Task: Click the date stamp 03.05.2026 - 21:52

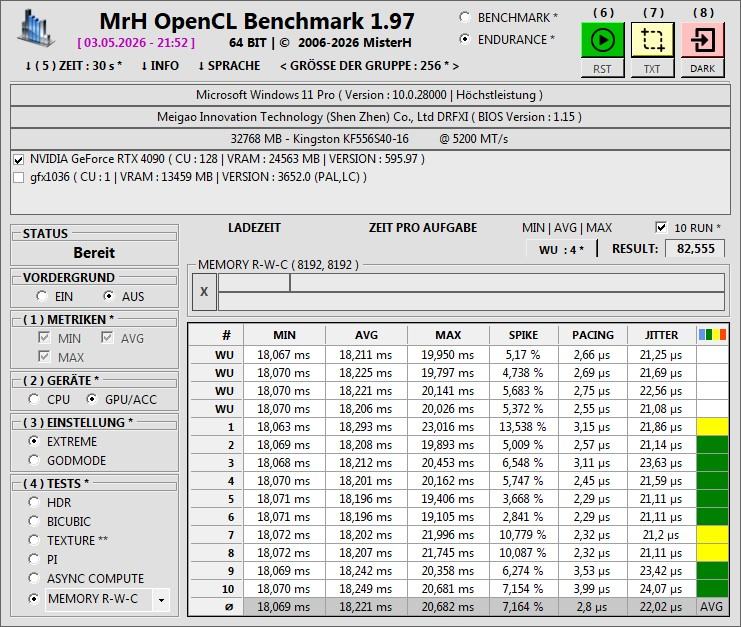Action: tap(136, 43)
